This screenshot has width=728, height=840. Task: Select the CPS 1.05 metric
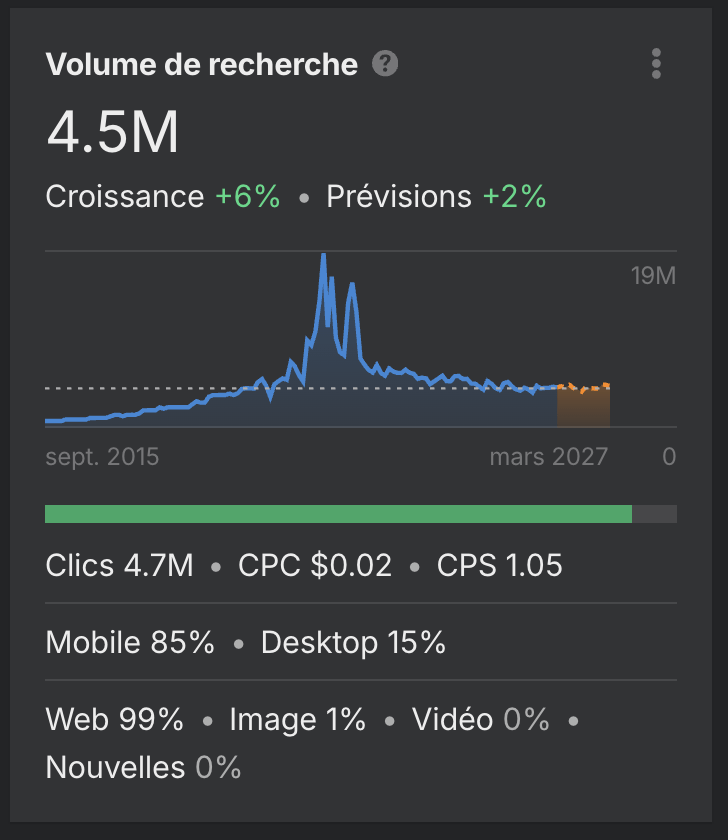click(x=499, y=566)
